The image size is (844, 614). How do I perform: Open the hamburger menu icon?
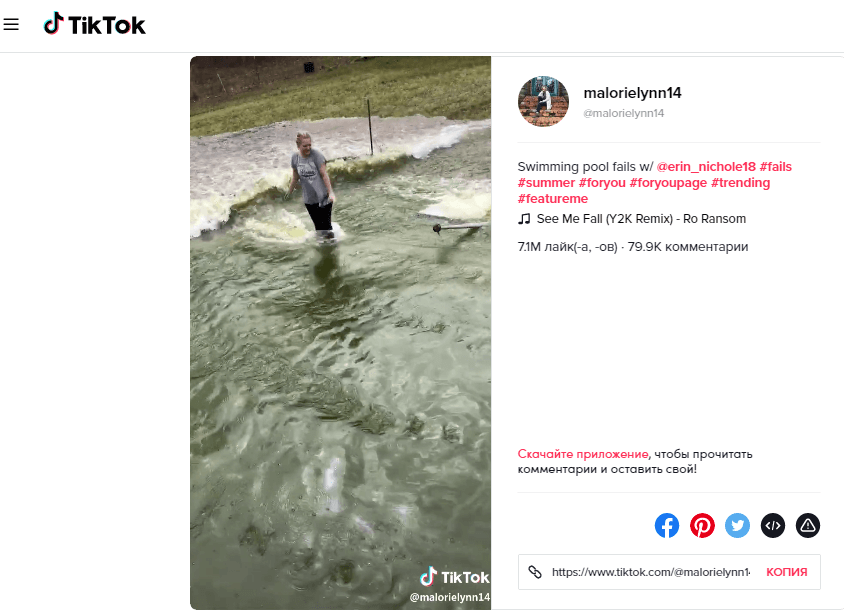pyautogui.click(x=12, y=24)
